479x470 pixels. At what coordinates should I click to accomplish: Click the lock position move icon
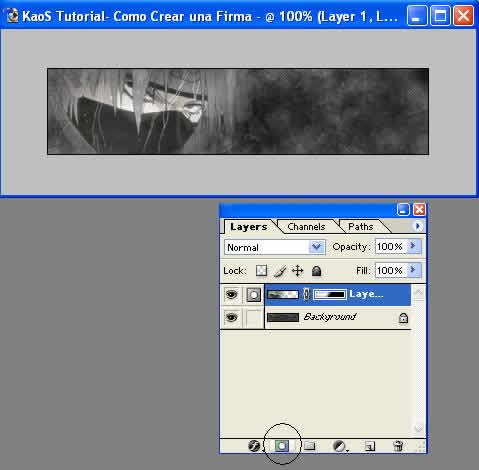[x=298, y=271]
